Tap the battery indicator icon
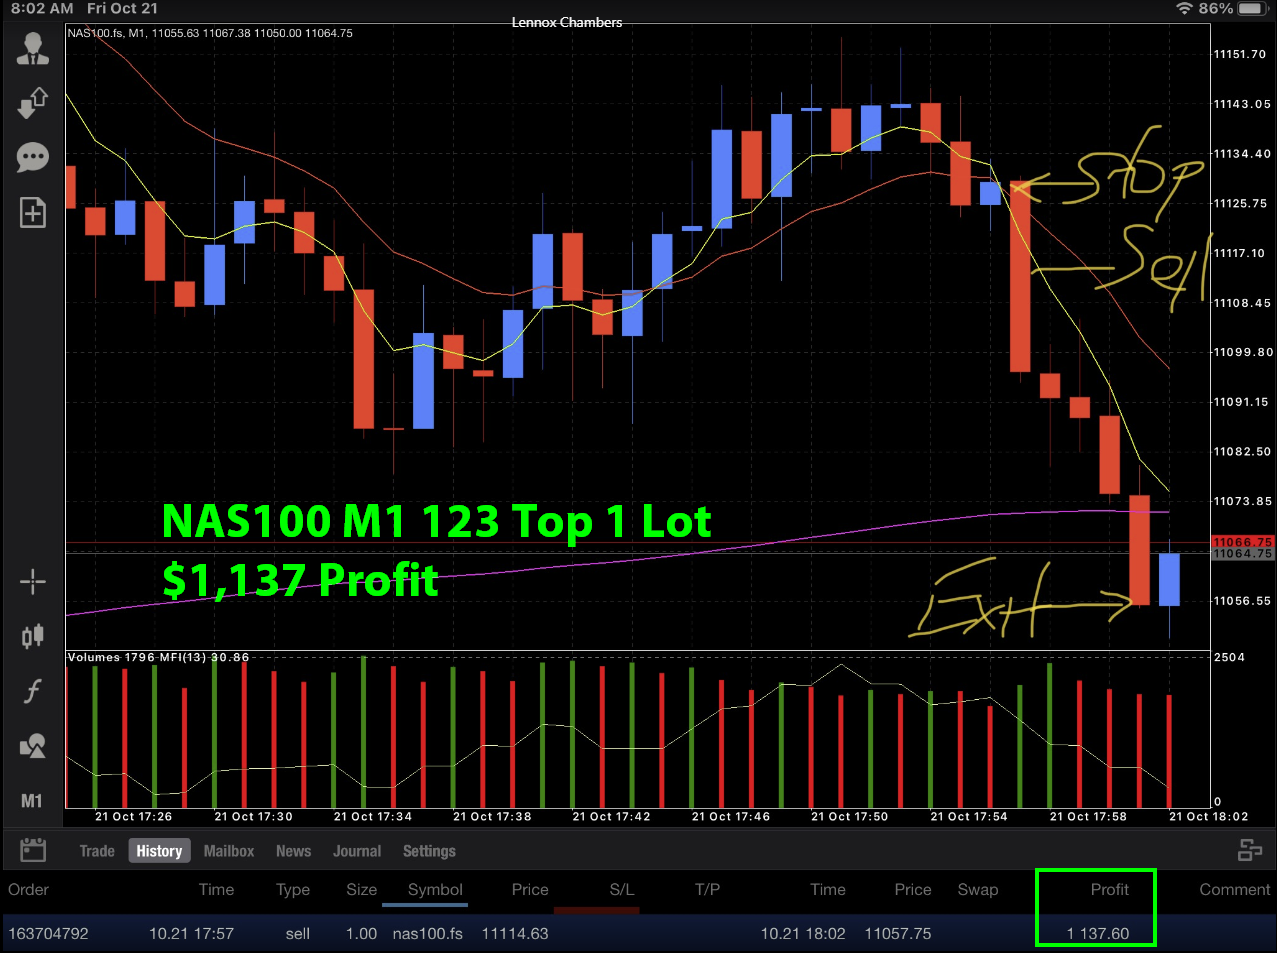Image resolution: width=1277 pixels, height=953 pixels. pos(1253,8)
